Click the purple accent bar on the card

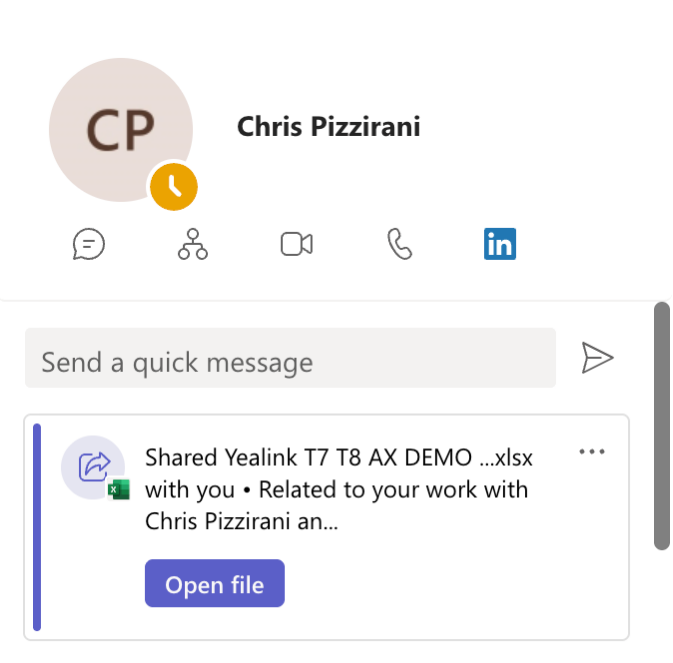pyautogui.click(x=37, y=527)
